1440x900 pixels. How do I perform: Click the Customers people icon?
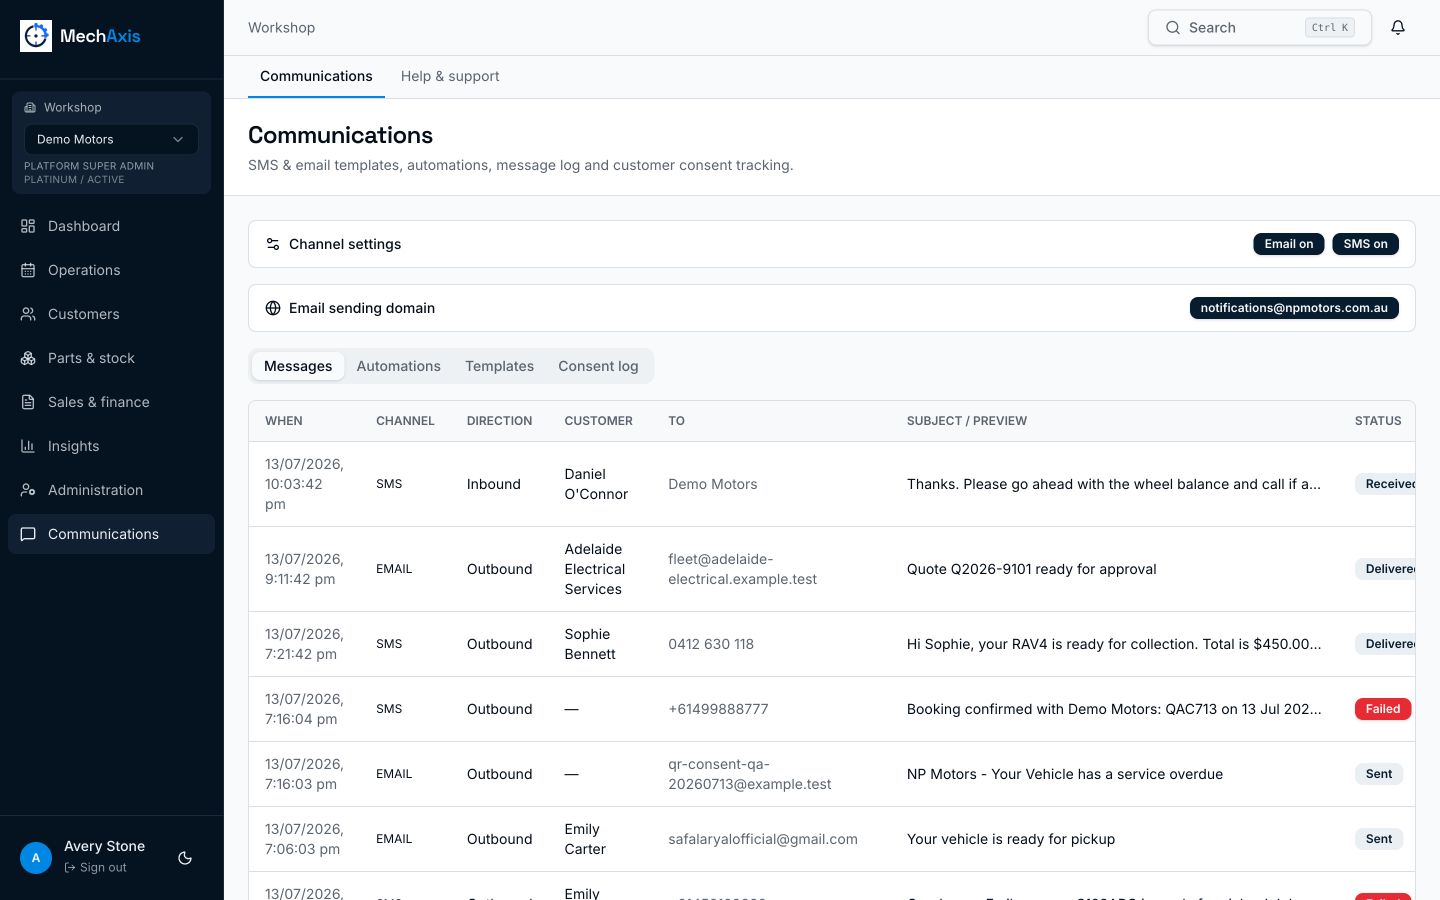[28, 314]
